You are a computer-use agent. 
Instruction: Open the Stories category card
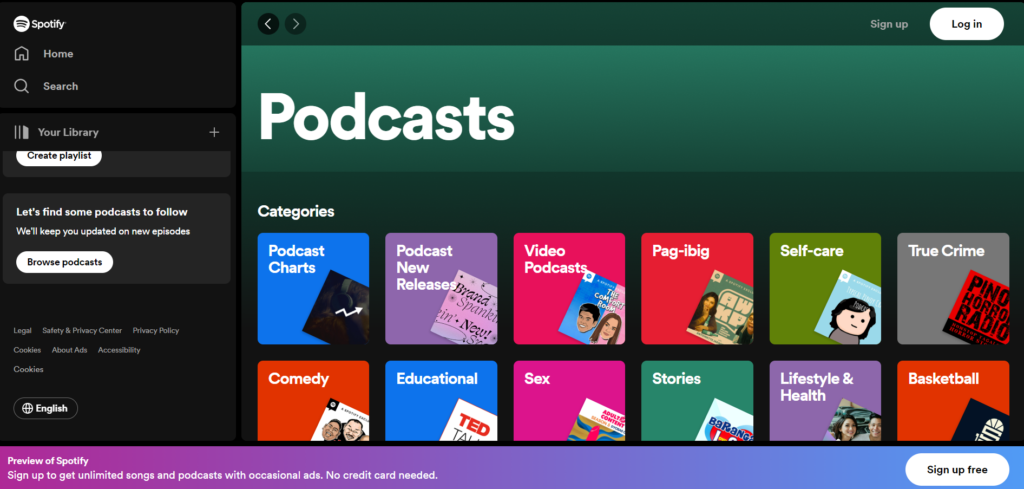click(x=697, y=401)
